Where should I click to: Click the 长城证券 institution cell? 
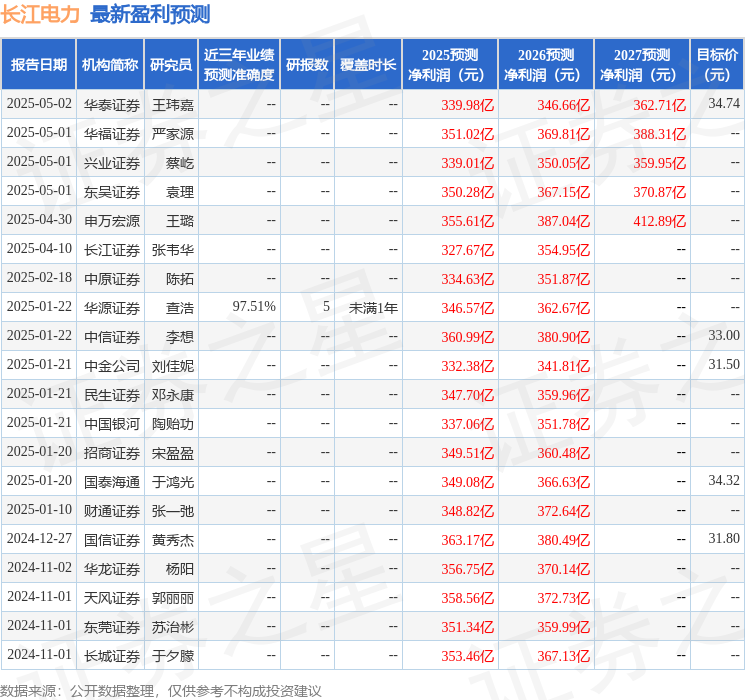pyautogui.click(x=112, y=656)
